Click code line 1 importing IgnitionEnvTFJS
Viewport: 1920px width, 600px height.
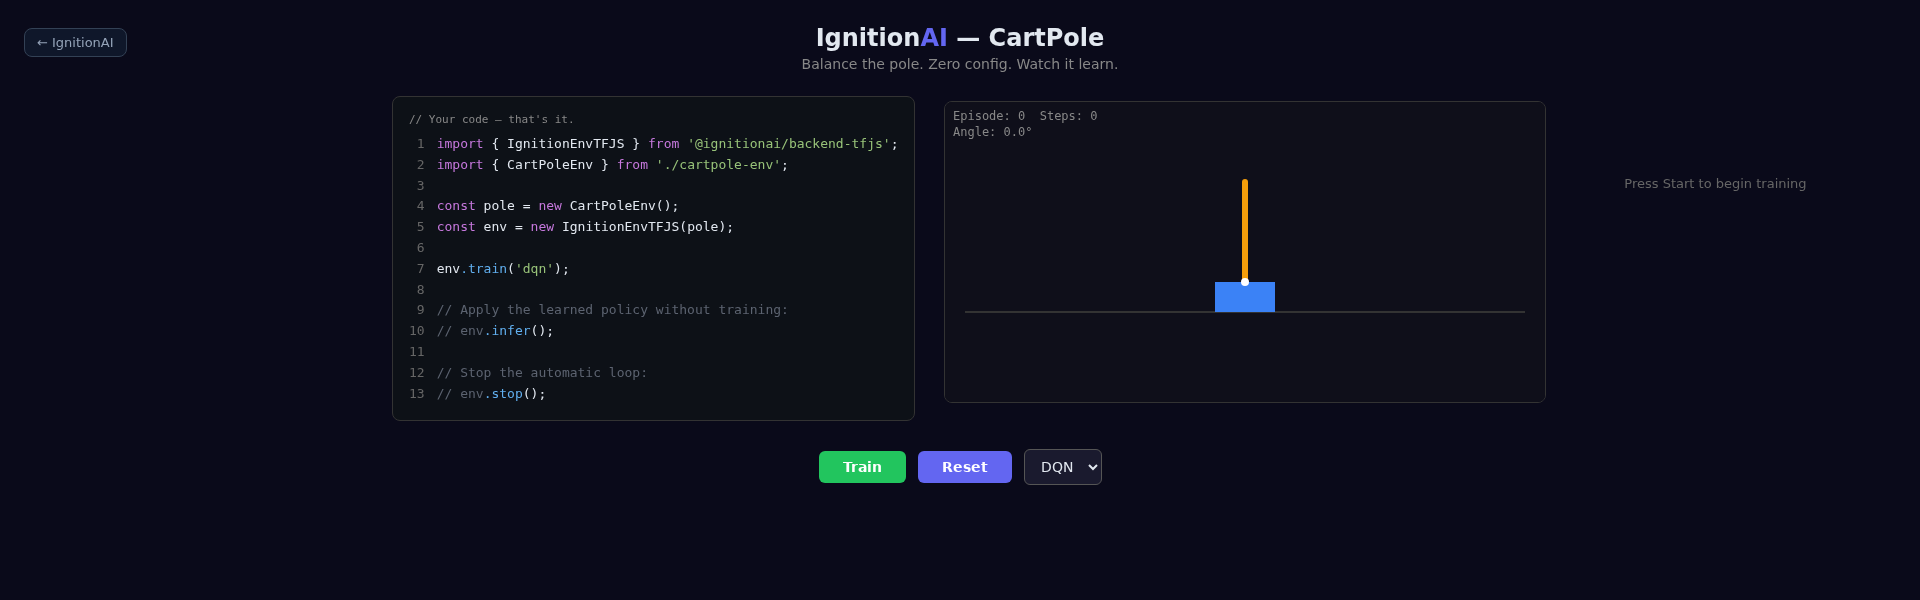(x=667, y=144)
